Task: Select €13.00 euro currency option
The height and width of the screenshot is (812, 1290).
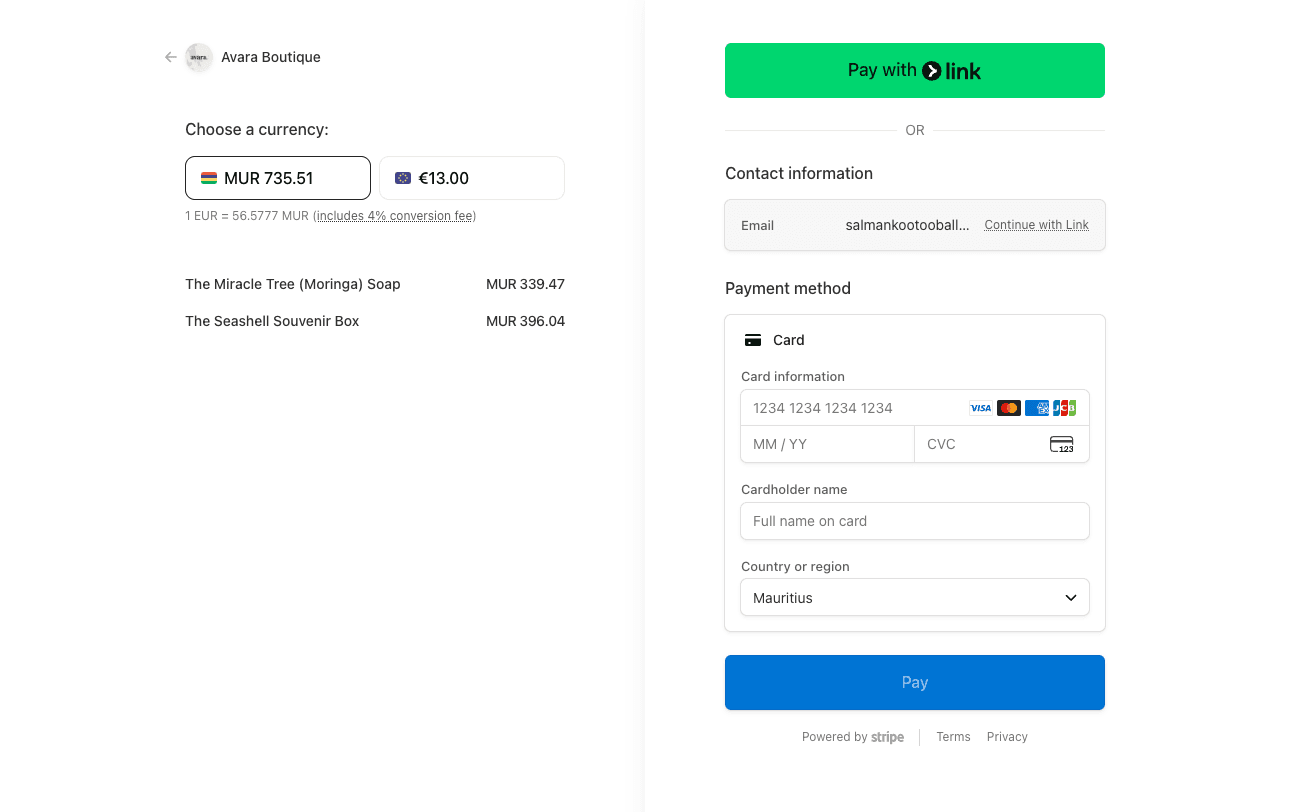Action: point(471,178)
